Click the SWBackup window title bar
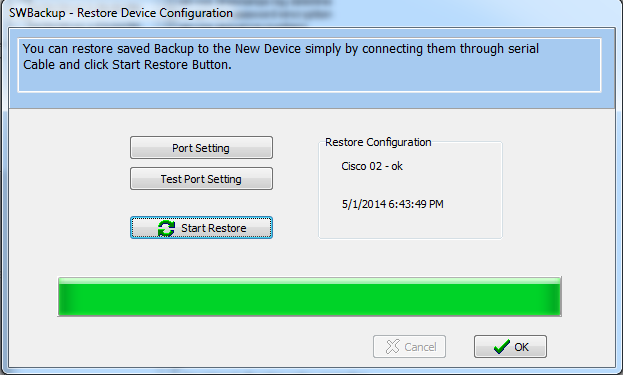Screen dimensions: 623x375 [x=312, y=13]
